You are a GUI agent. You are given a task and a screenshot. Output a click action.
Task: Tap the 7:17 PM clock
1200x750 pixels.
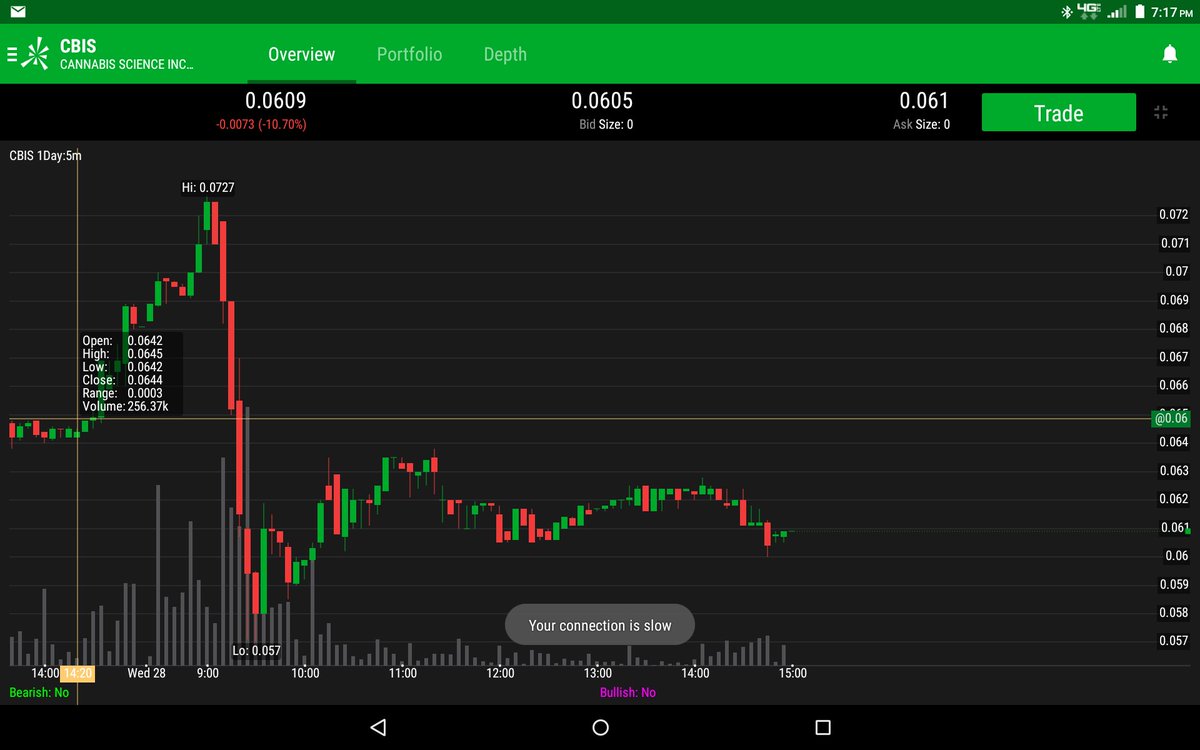1171,12
